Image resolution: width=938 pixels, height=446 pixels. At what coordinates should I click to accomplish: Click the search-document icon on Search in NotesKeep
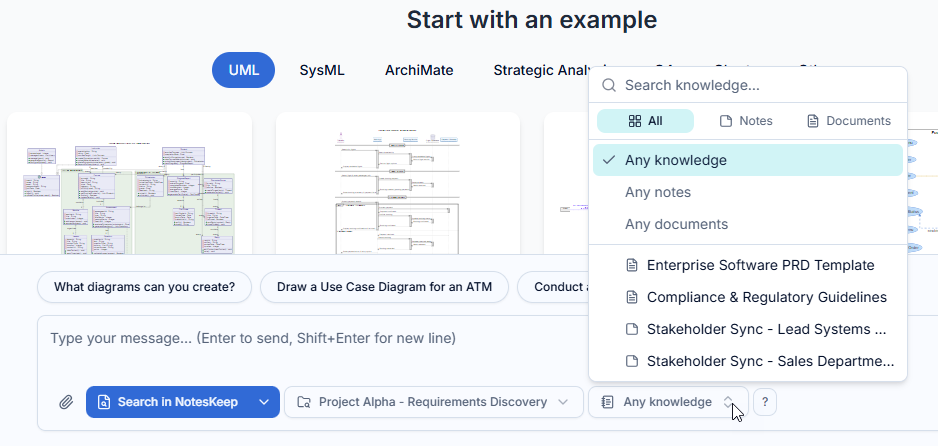tap(104, 402)
